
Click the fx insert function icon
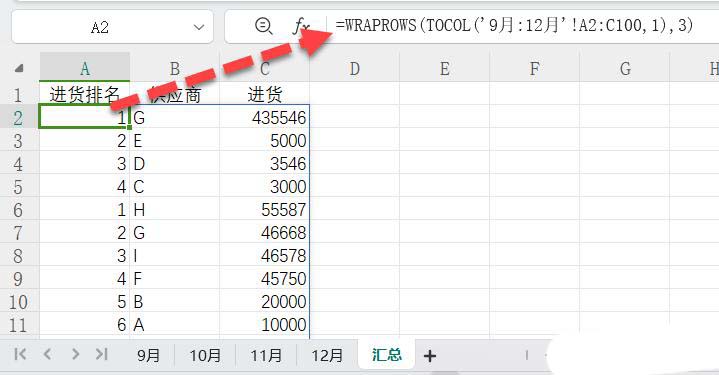[301, 26]
